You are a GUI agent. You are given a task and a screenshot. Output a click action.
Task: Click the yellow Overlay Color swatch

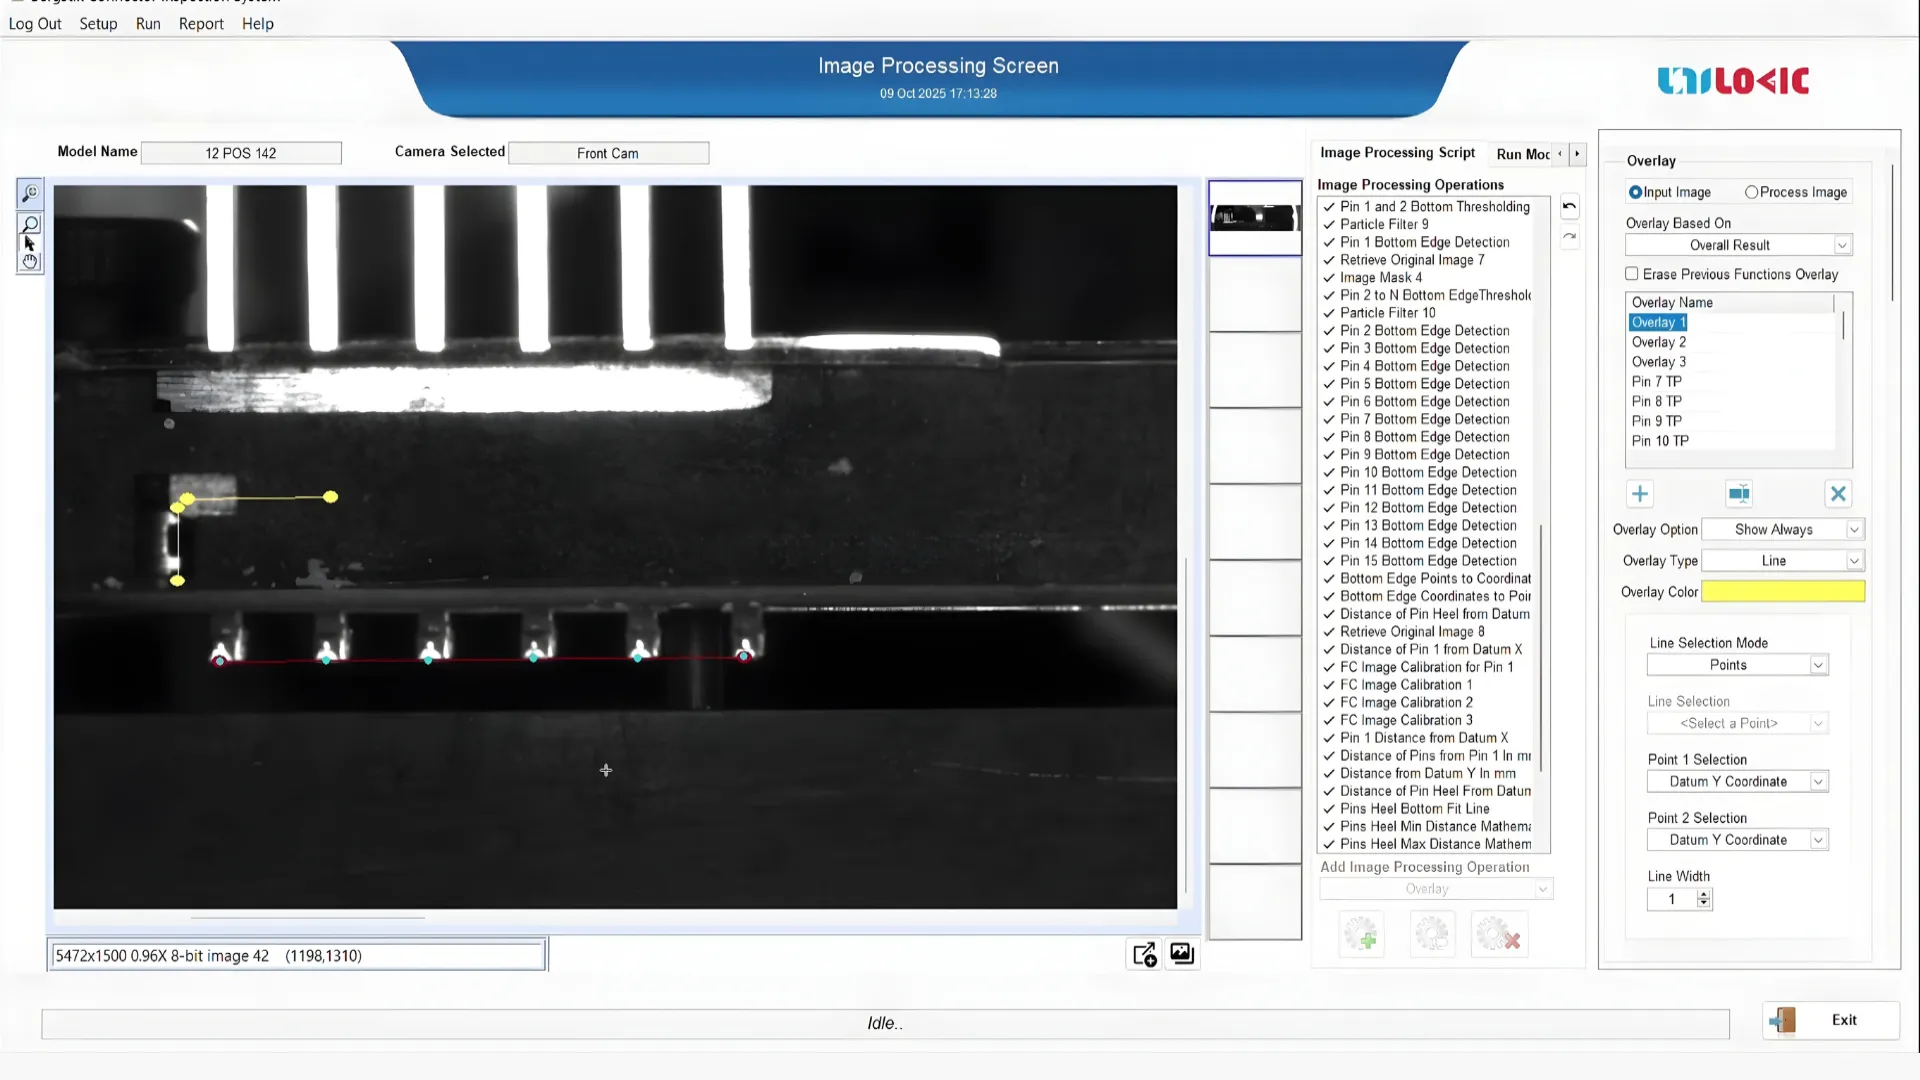[1782, 592]
